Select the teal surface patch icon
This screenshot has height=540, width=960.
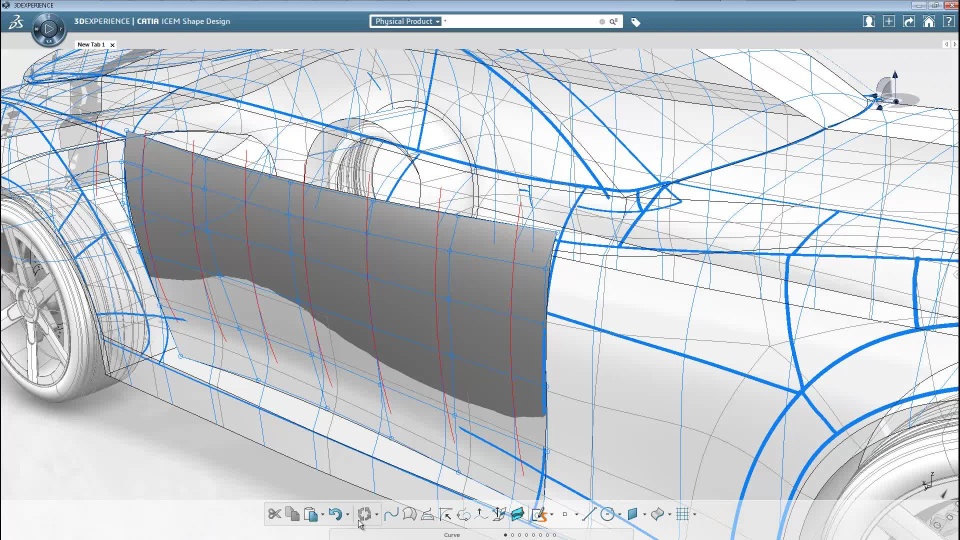click(518, 514)
